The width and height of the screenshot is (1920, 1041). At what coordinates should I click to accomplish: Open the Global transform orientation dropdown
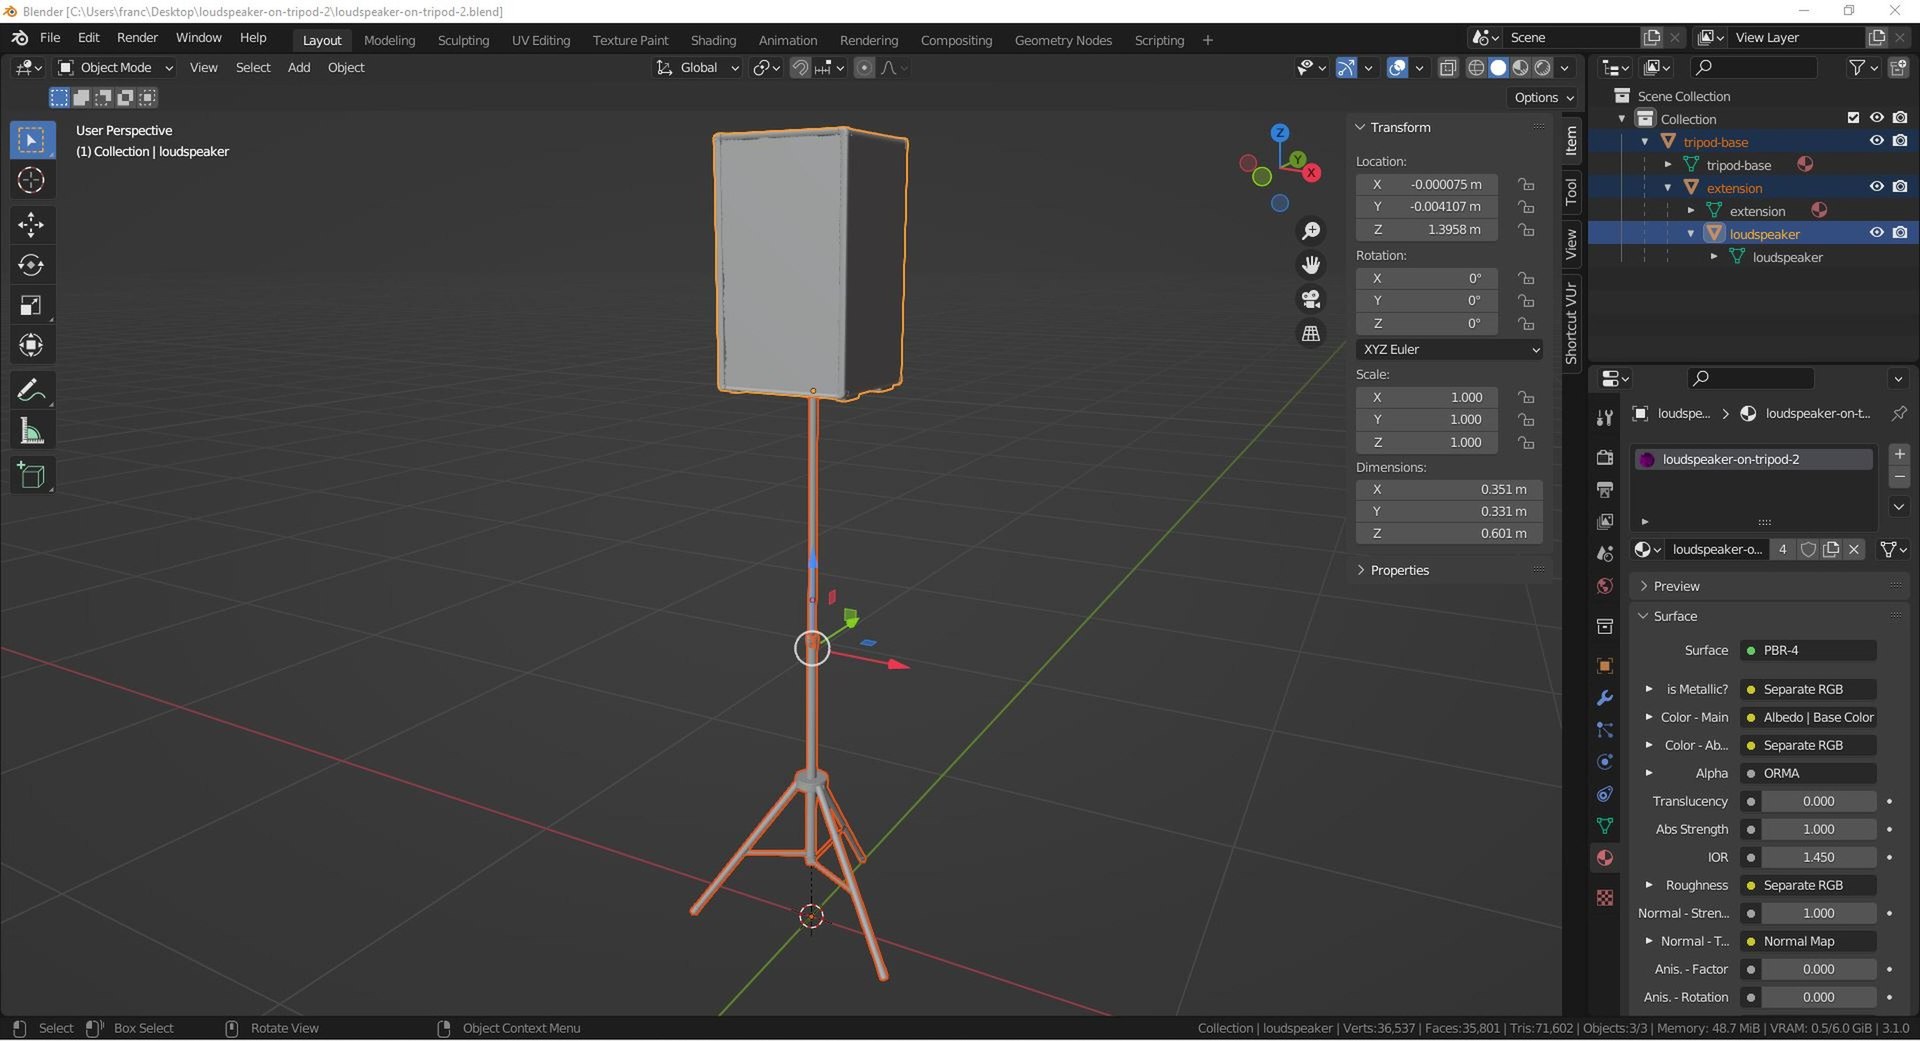(x=698, y=68)
